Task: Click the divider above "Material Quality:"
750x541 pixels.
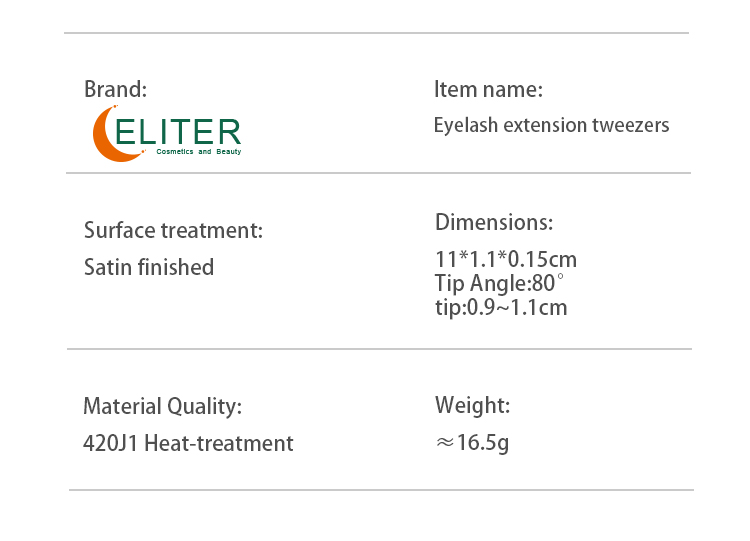Action: [x=379, y=349]
